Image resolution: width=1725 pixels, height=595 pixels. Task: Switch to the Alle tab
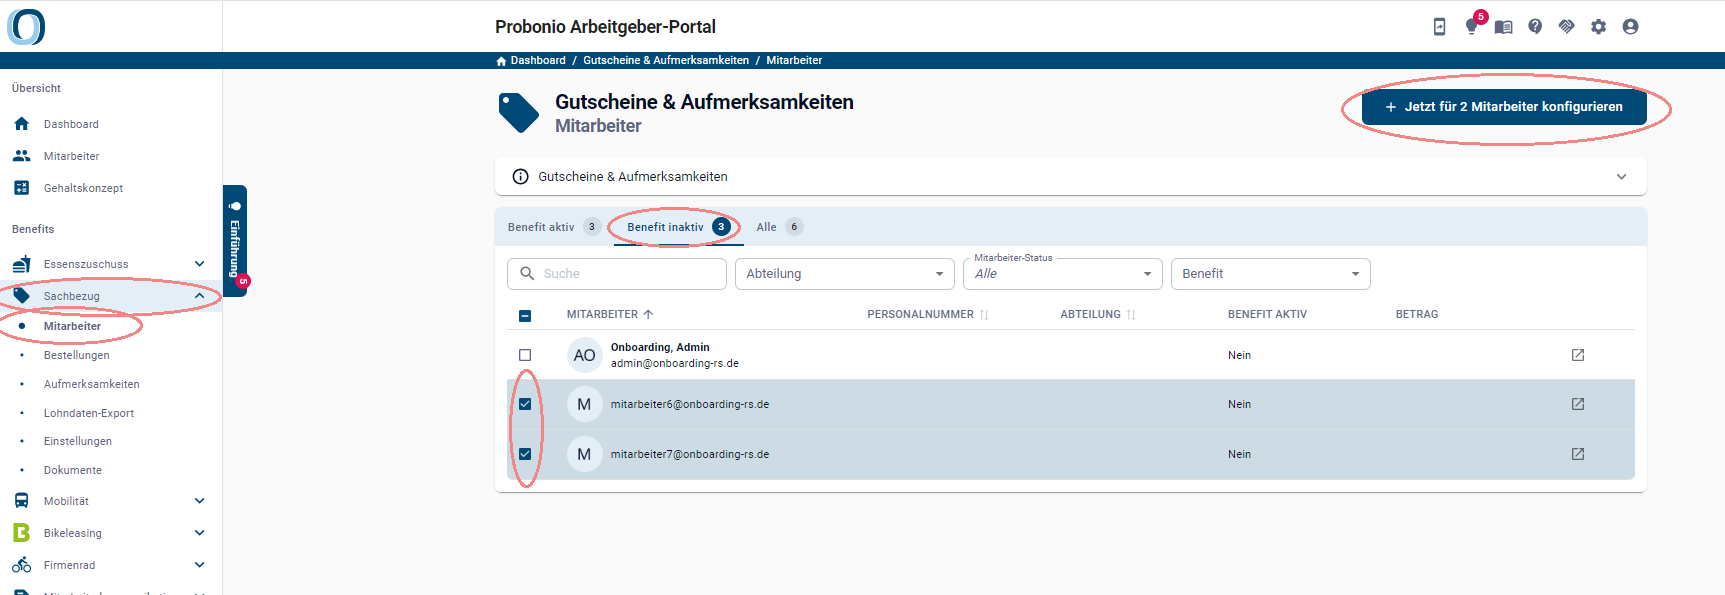(x=779, y=227)
